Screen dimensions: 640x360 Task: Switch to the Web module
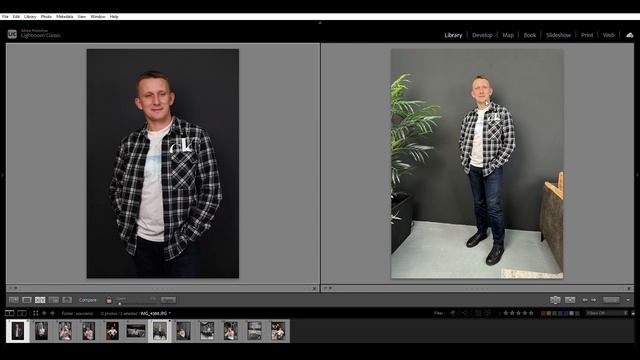[x=609, y=35]
